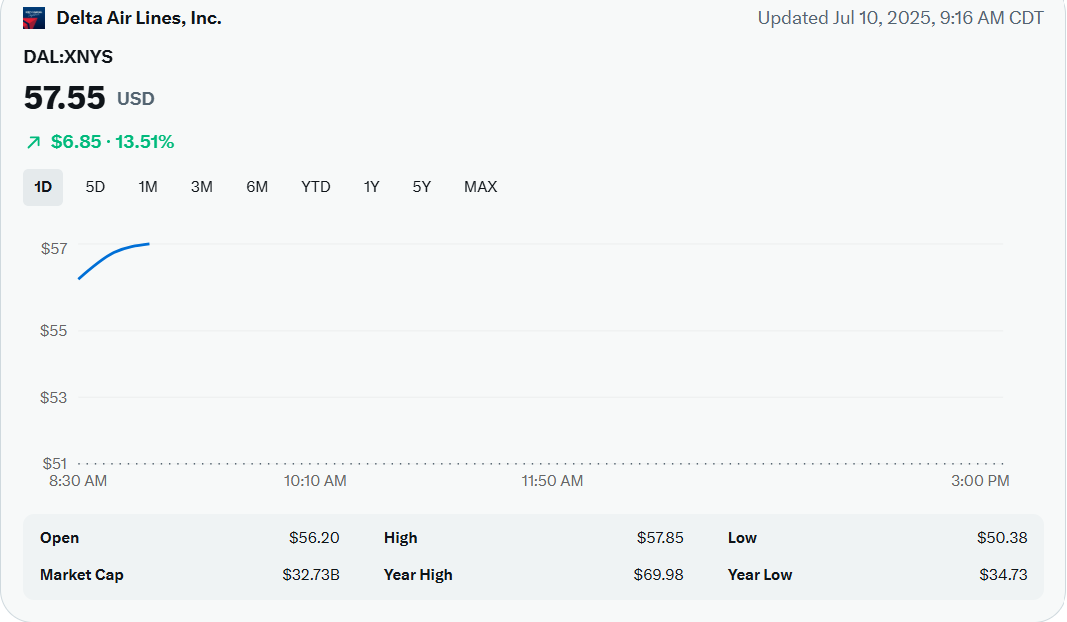Click the $56.20 open value
The height and width of the screenshot is (622, 1067).
click(x=314, y=538)
